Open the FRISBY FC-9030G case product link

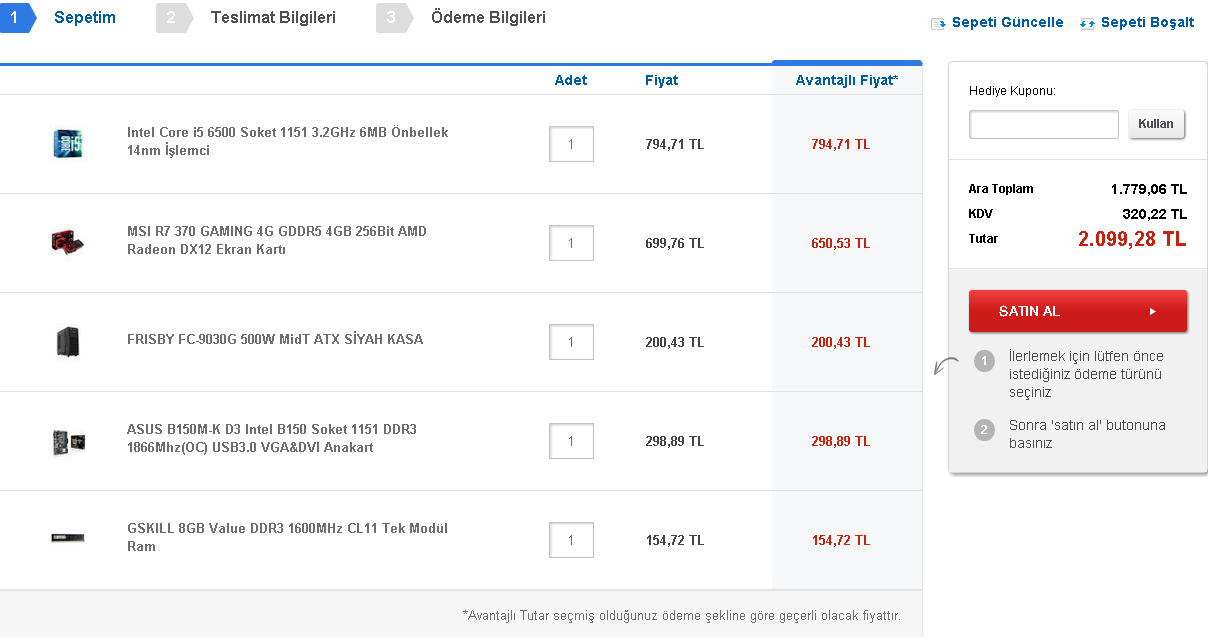click(275, 339)
